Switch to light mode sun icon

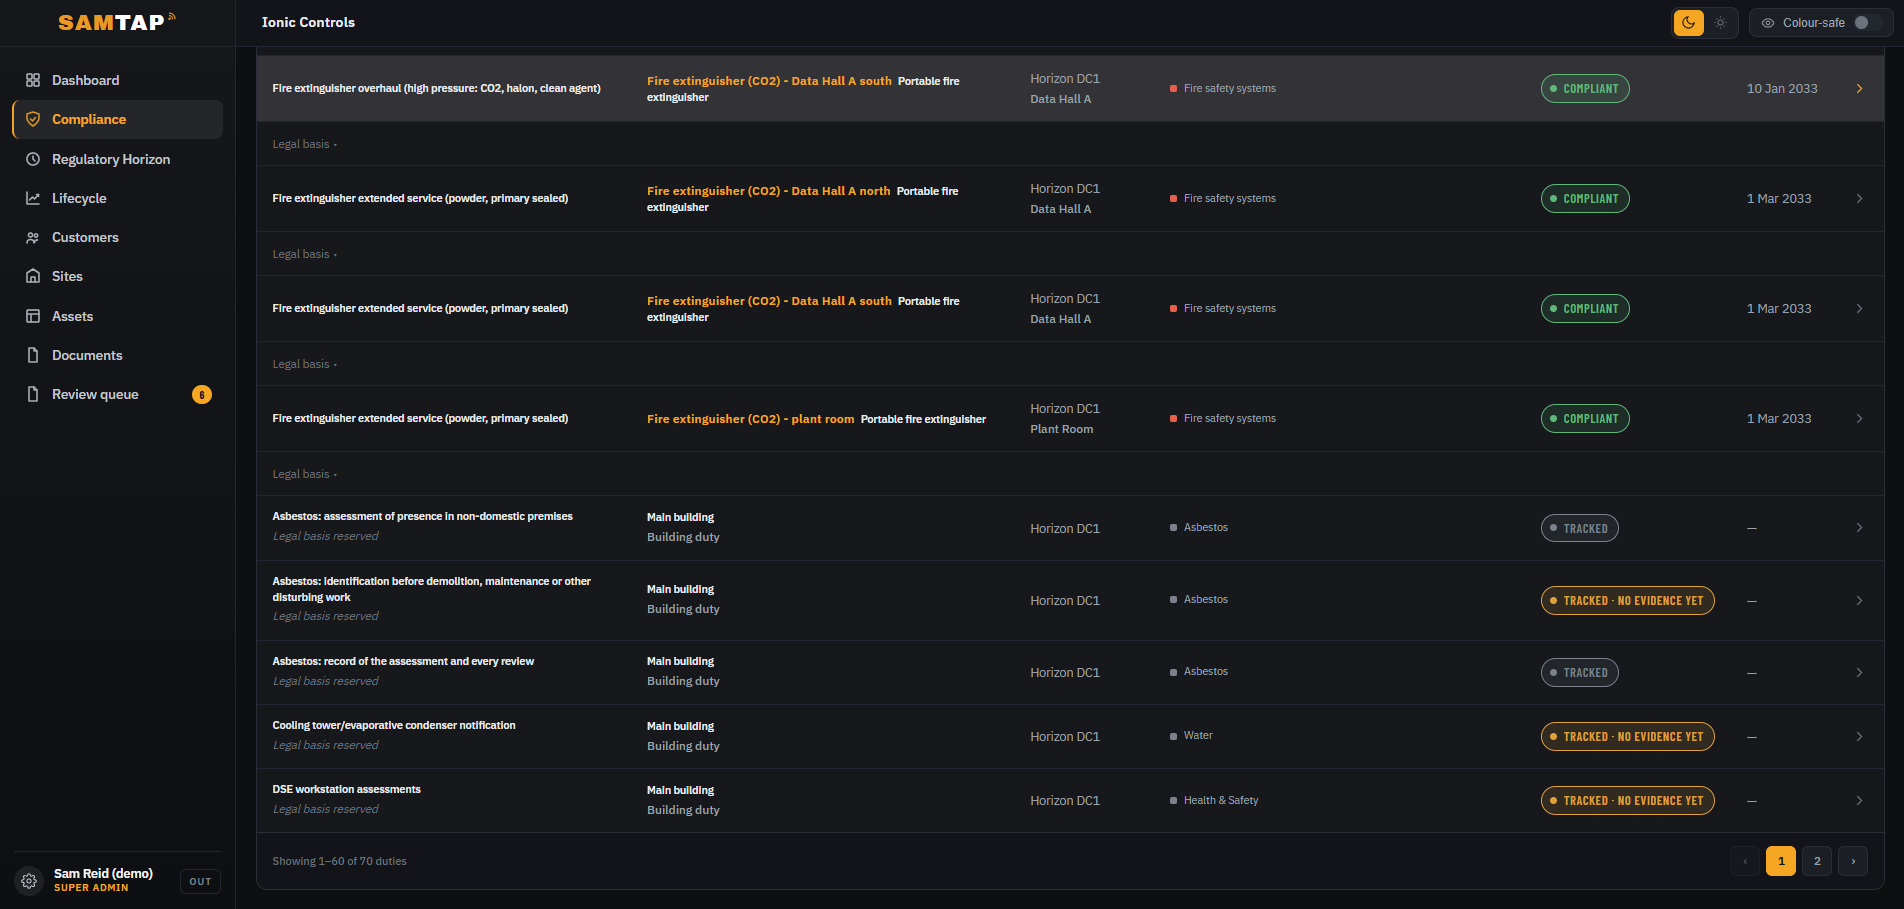tap(1720, 22)
